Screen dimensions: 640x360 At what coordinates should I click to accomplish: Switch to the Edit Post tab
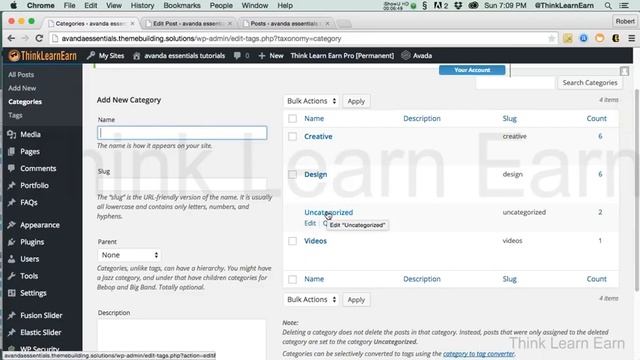pos(187,24)
